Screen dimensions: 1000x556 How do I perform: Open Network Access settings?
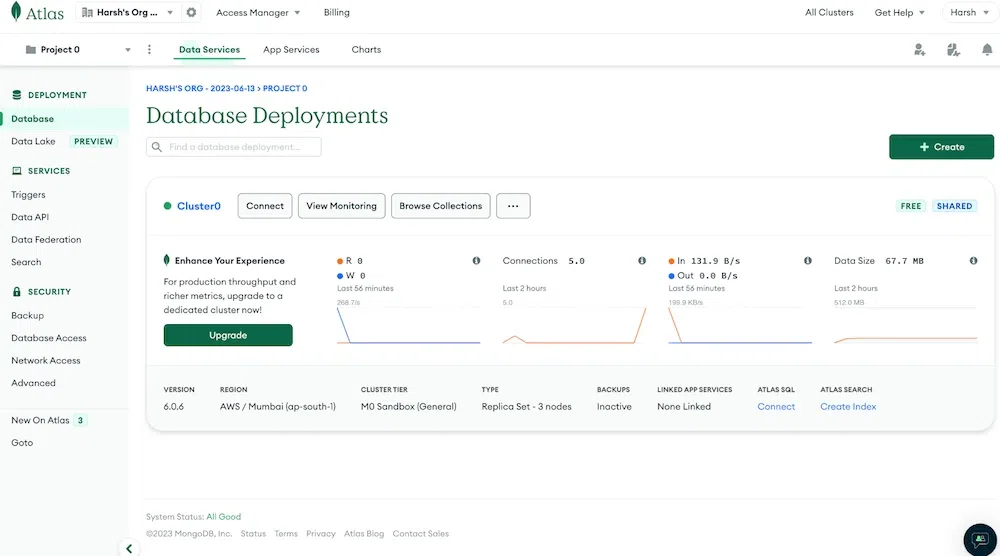pos(46,360)
